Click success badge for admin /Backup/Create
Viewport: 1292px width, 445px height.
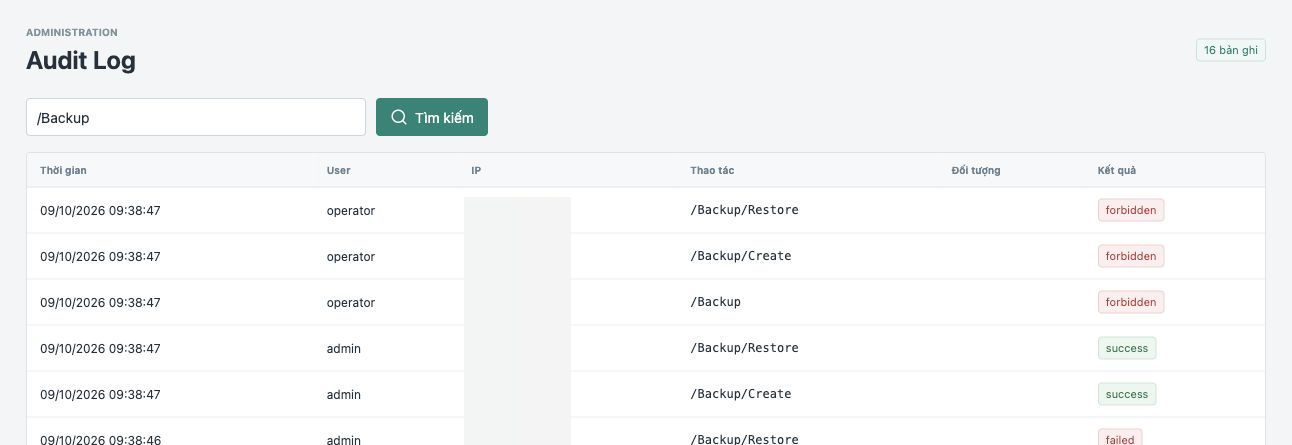click(1127, 394)
